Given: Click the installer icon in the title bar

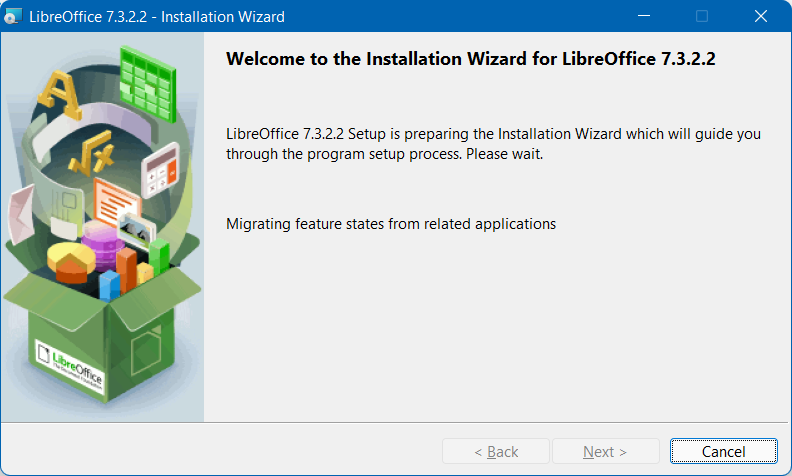Looking at the screenshot, I should [x=13, y=17].
